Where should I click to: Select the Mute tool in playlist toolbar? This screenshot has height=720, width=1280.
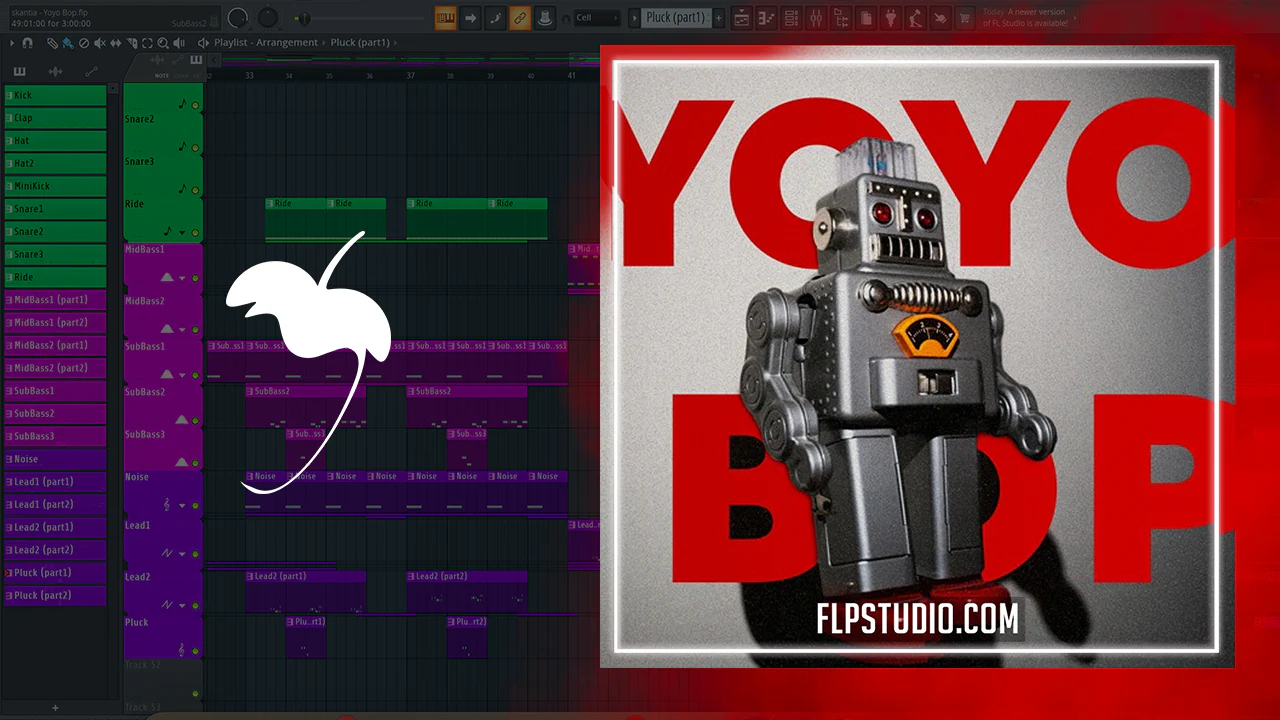click(100, 43)
